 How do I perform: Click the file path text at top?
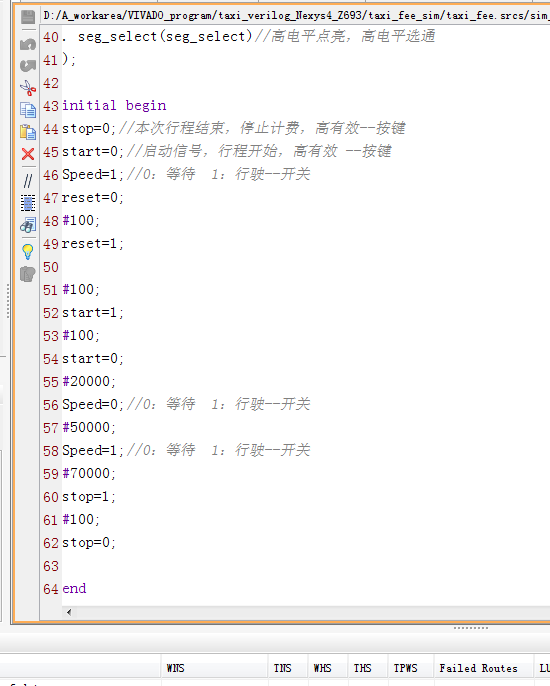point(296,16)
